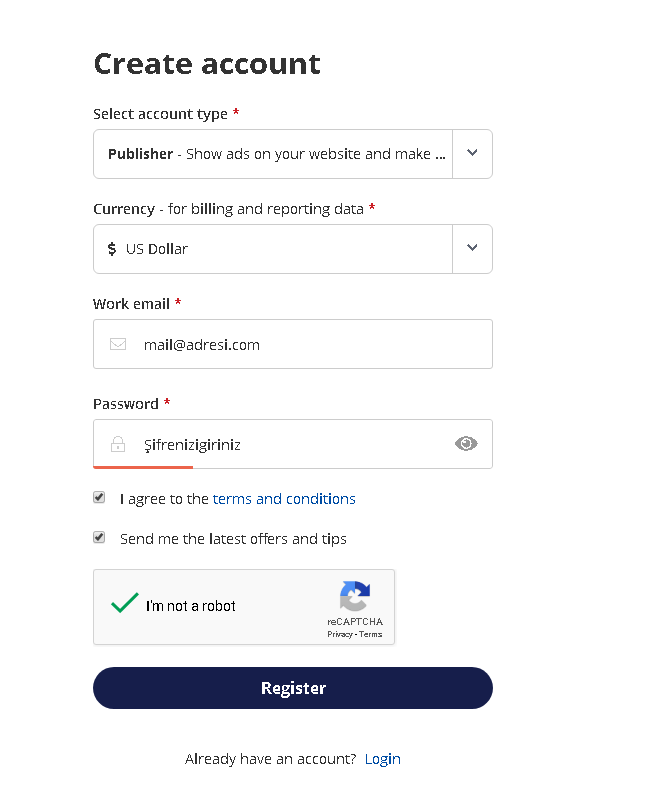The width and height of the screenshot is (666, 800).
Task: Focus the Work email input field
Action: tap(292, 344)
